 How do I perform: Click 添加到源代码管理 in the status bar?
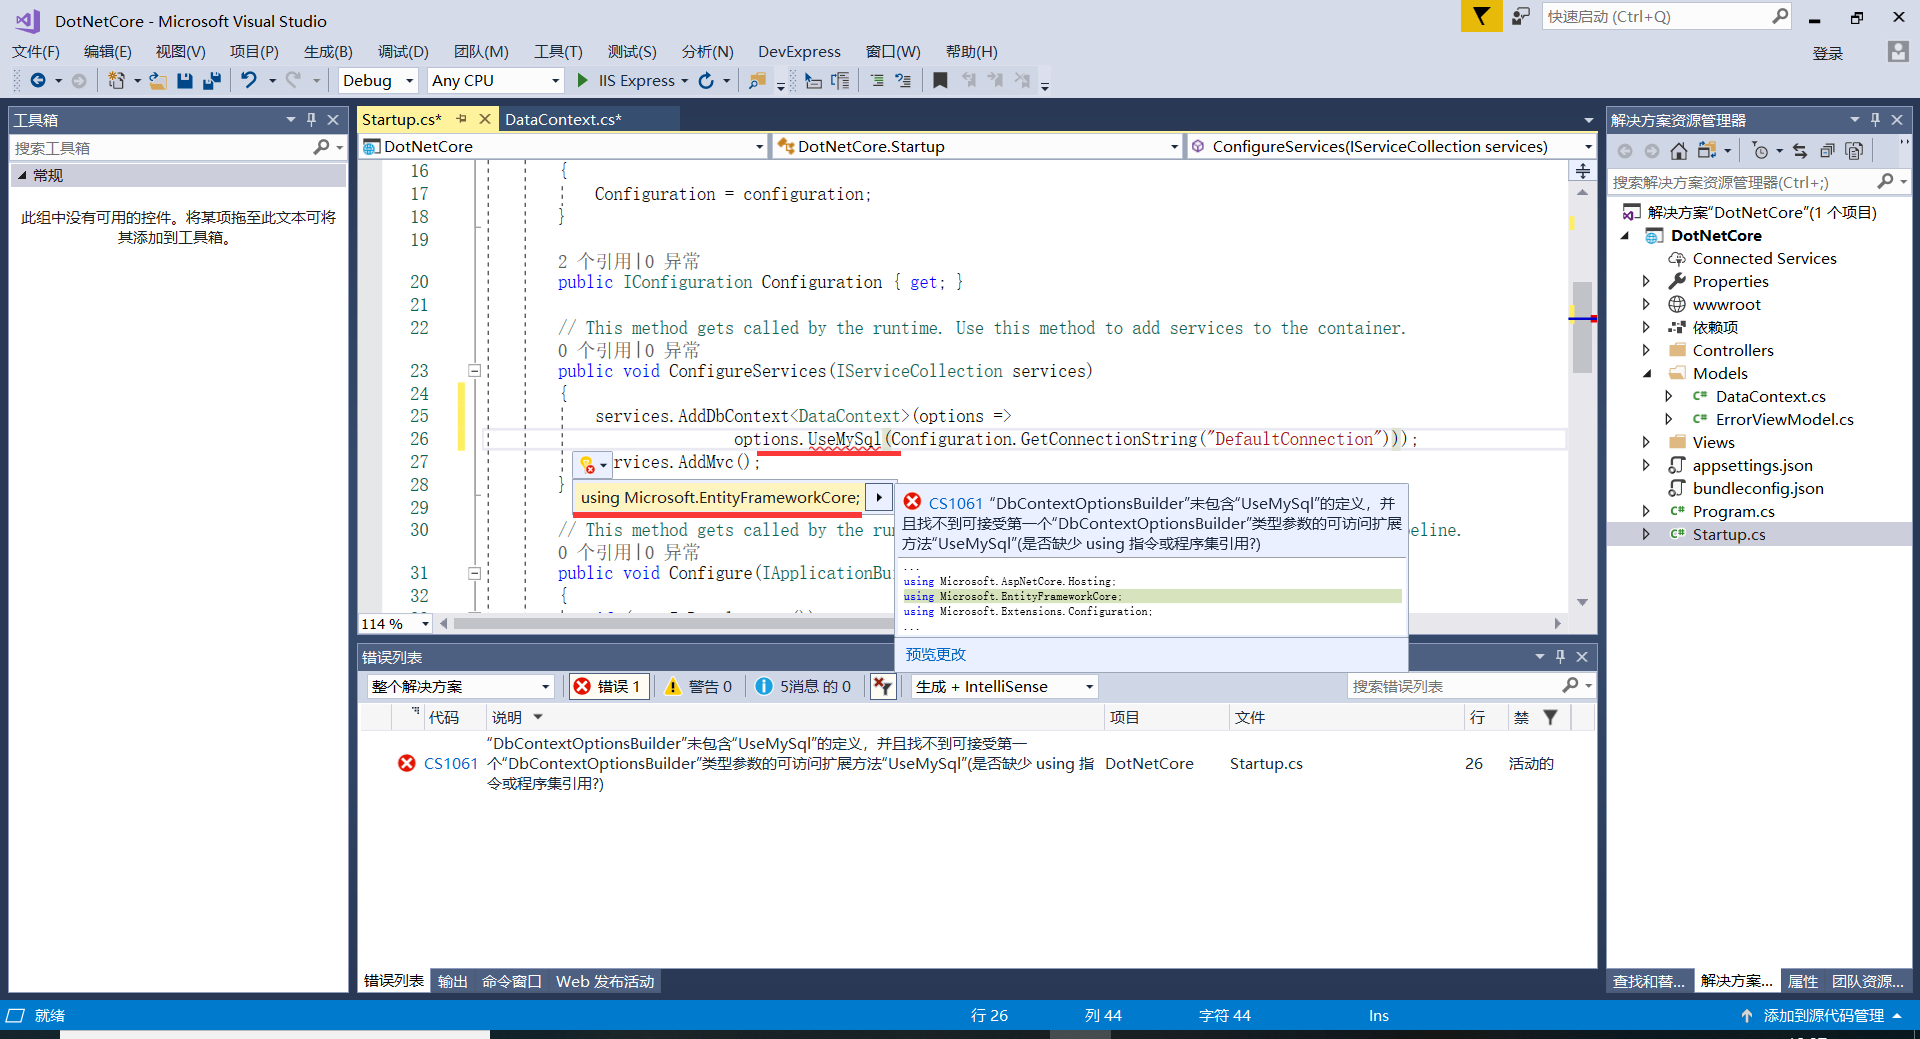click(x=1823, y=1015)
